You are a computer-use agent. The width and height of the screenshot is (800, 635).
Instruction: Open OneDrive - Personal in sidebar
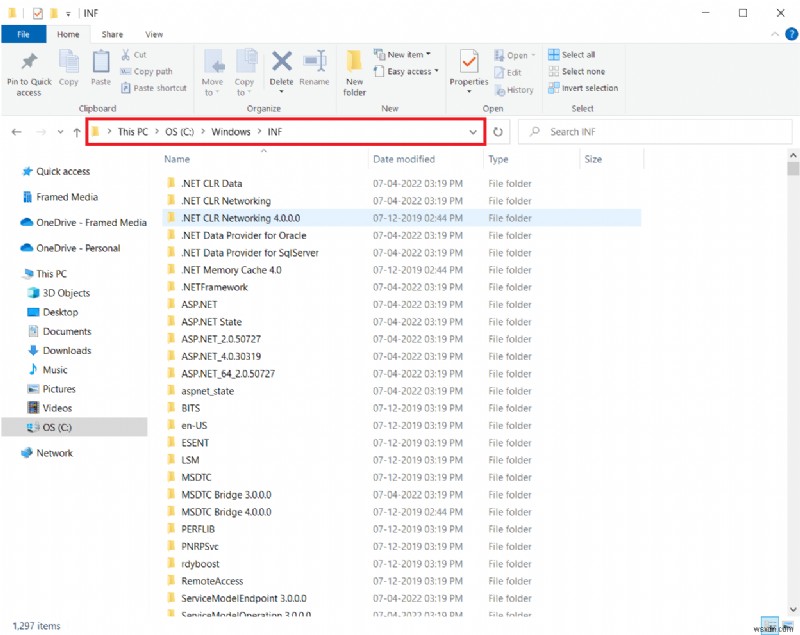[x=70, y=248]
